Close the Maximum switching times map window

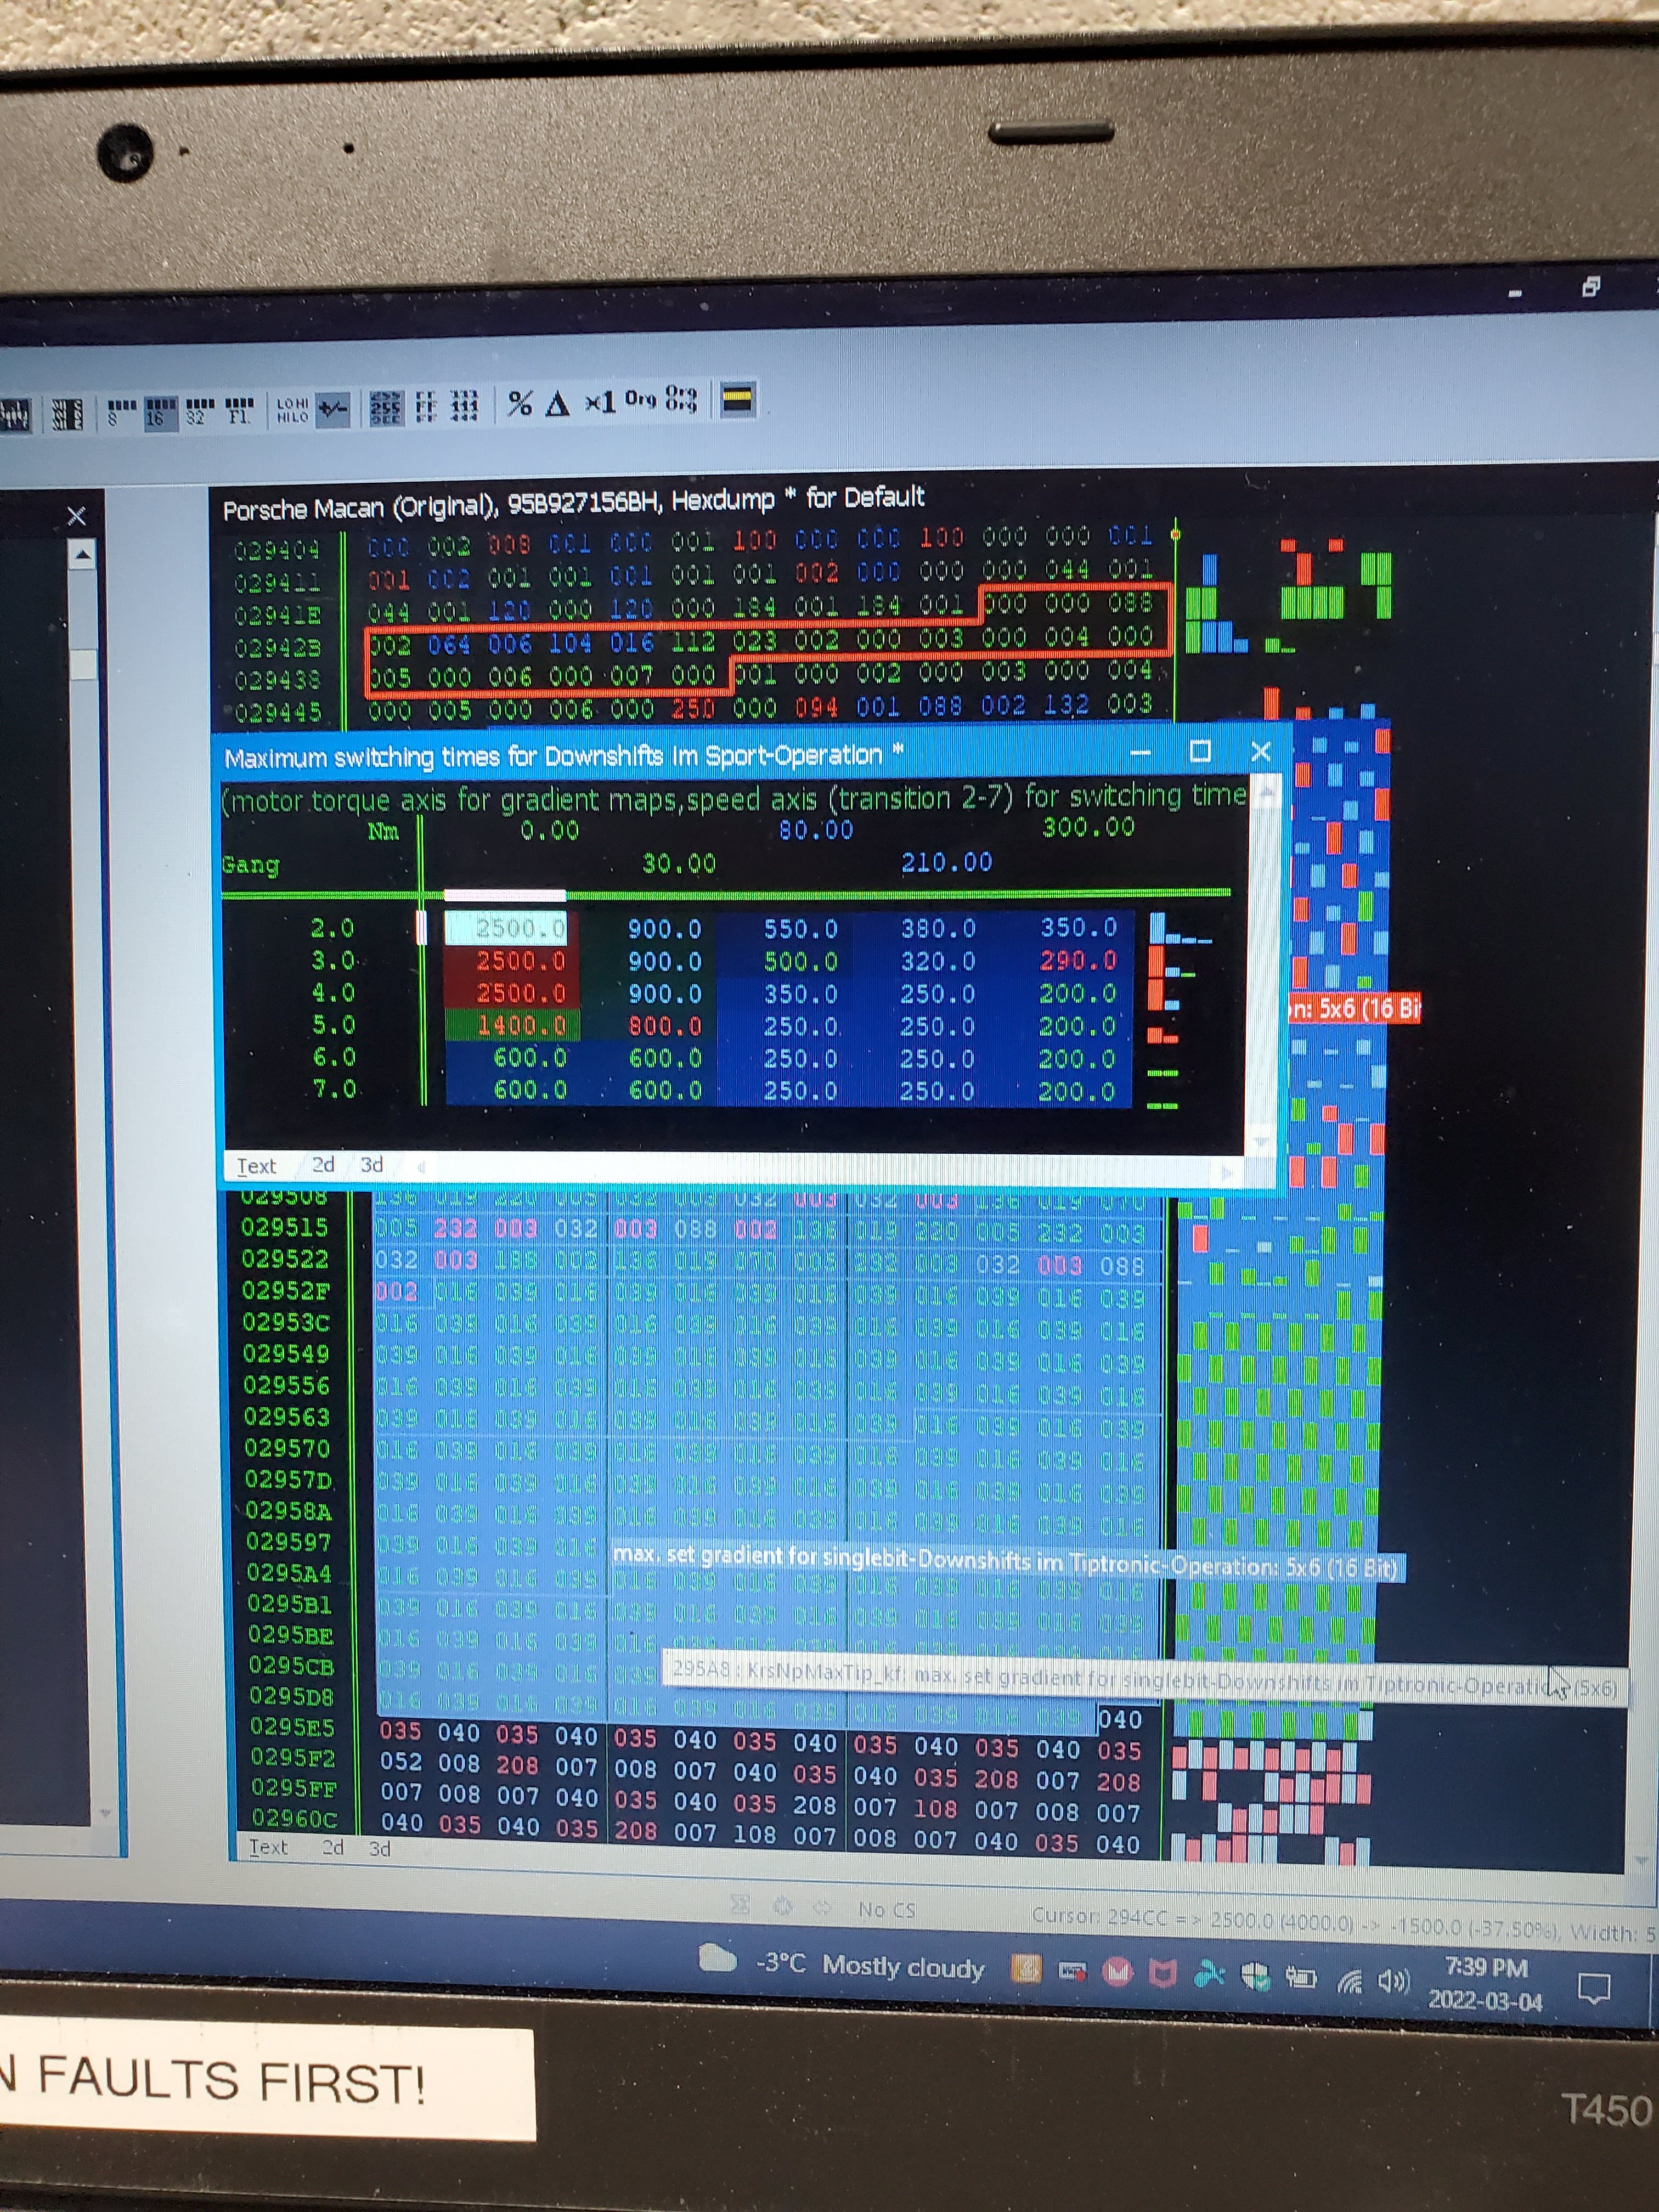[x=1261, y=750]
